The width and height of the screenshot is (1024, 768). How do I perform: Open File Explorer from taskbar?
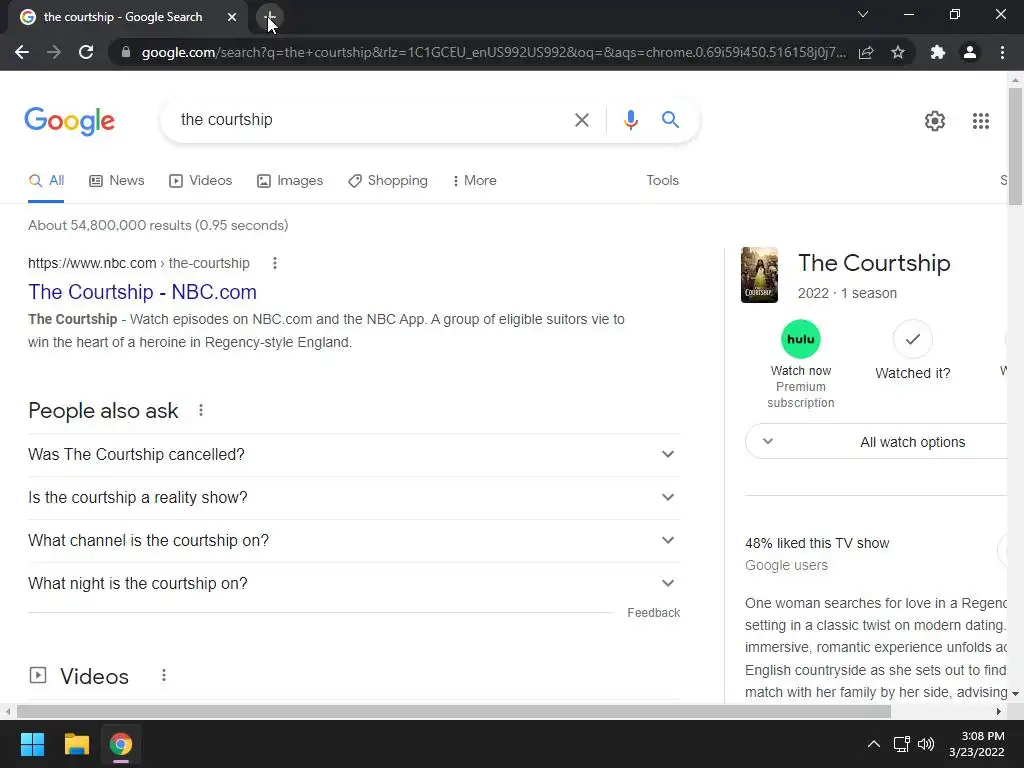(x=76, y=744)
